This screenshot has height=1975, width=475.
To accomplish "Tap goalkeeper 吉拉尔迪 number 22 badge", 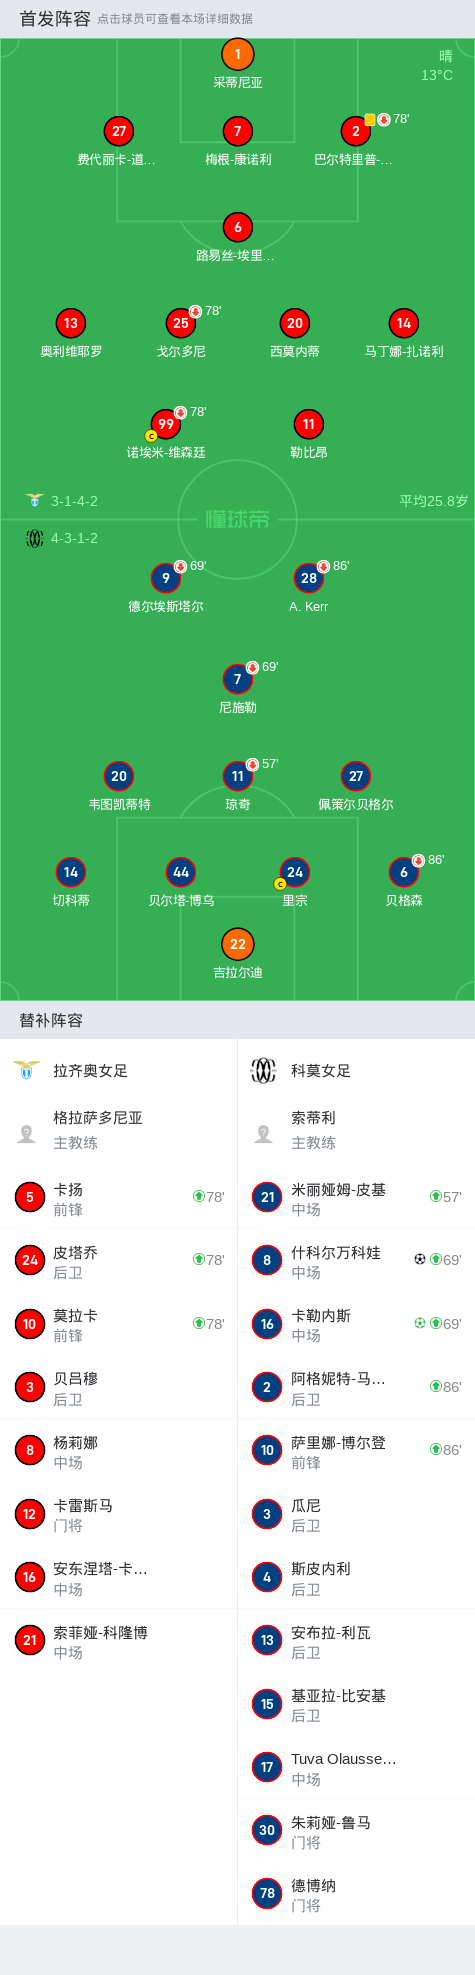I will [x=238, y=944].
